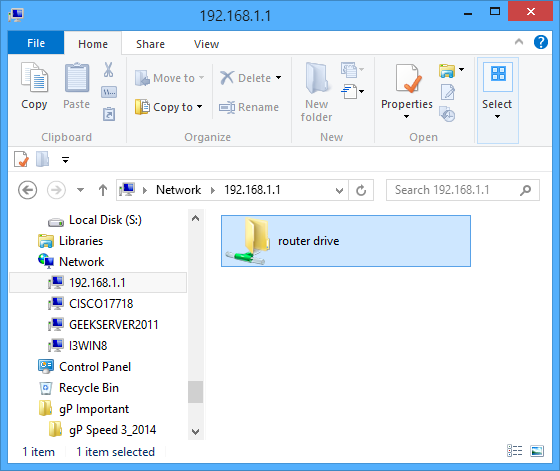560x471 pixels.
Task: Expand the Select dropdown menu
Action: pos(498,100)
